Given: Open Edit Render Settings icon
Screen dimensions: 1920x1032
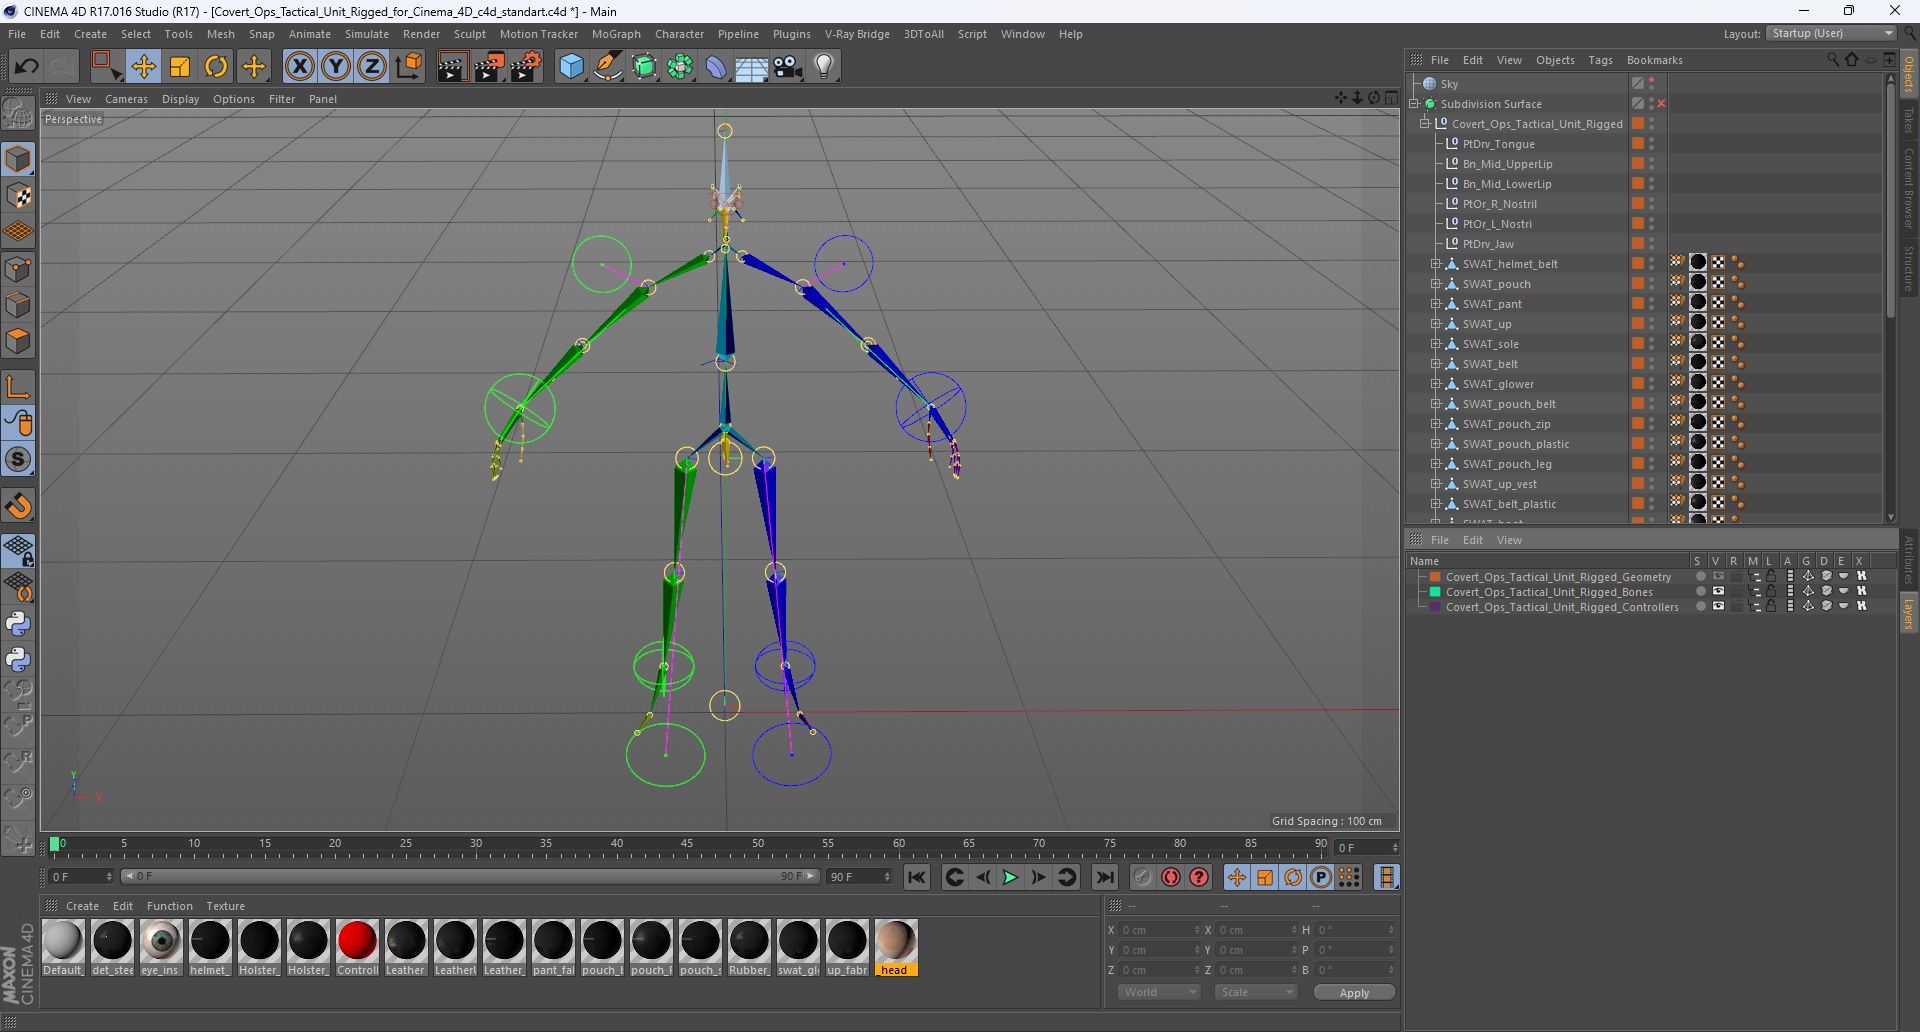Looking at the screenshot, I should pyautogui.click(x=526, y=67).
